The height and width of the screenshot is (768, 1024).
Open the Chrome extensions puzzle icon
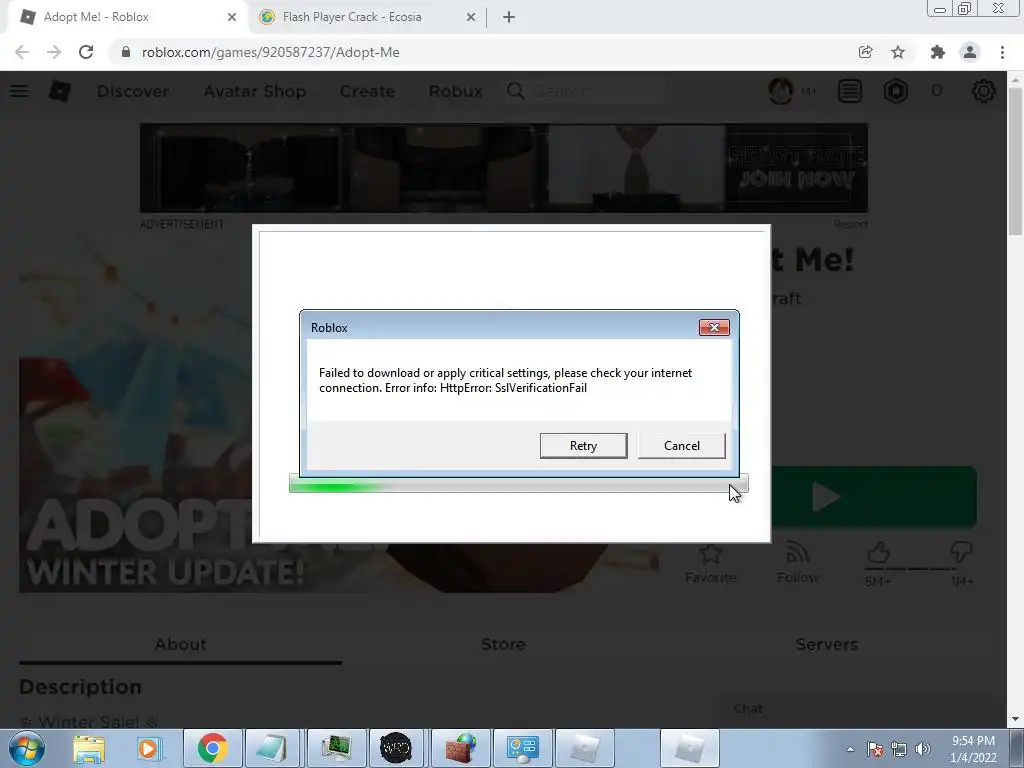coord(938,52)
